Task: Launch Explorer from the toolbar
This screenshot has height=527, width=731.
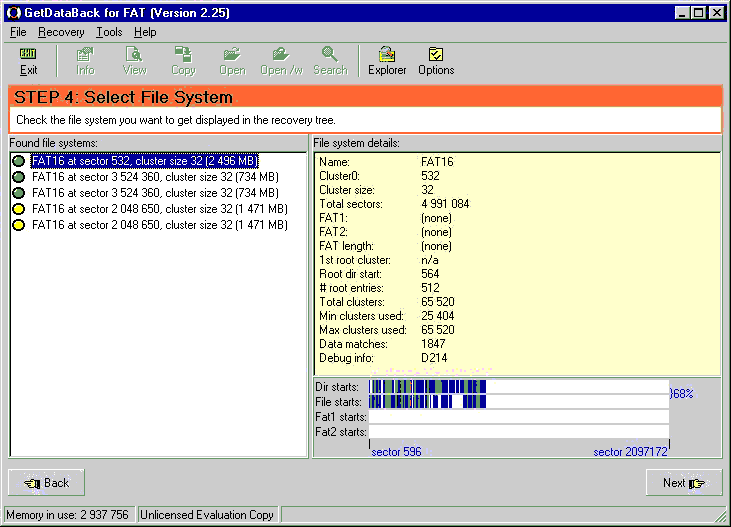Action: point(387,61)
